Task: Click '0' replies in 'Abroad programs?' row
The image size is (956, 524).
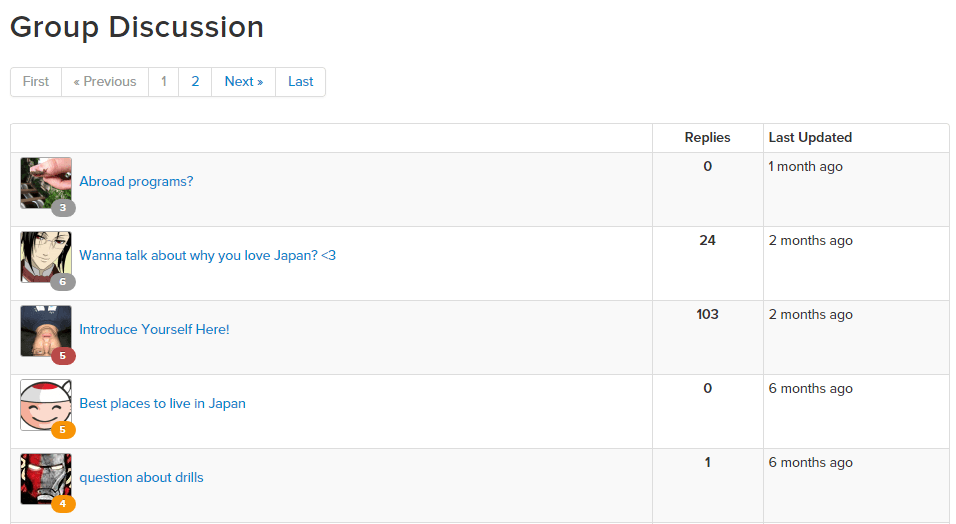Action: (x=707, y=167)
